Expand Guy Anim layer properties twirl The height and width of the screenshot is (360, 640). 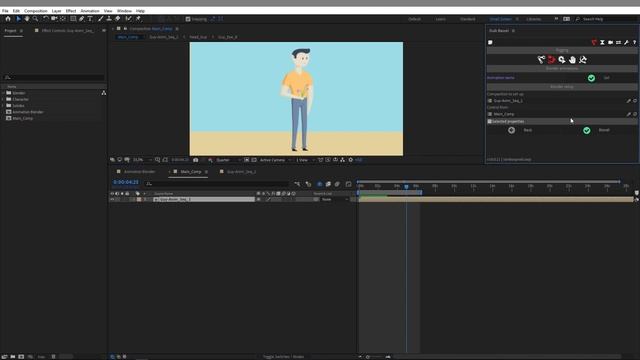(x=144, y=200)
